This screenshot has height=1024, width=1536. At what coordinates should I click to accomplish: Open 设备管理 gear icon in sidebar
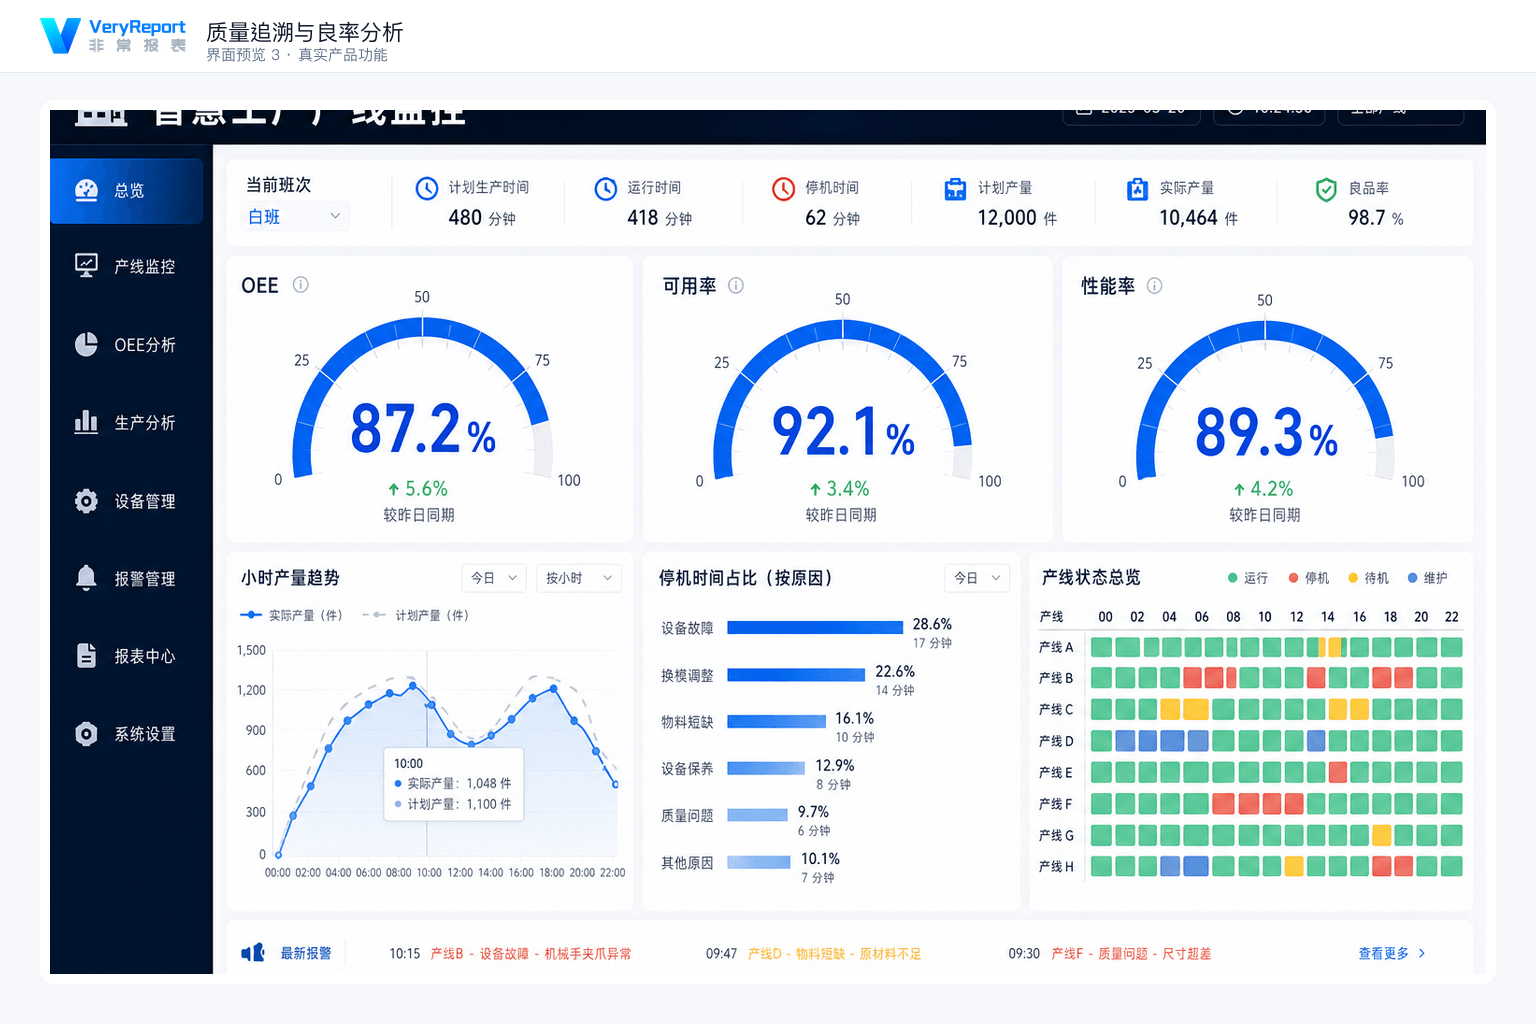coord(87,501)
